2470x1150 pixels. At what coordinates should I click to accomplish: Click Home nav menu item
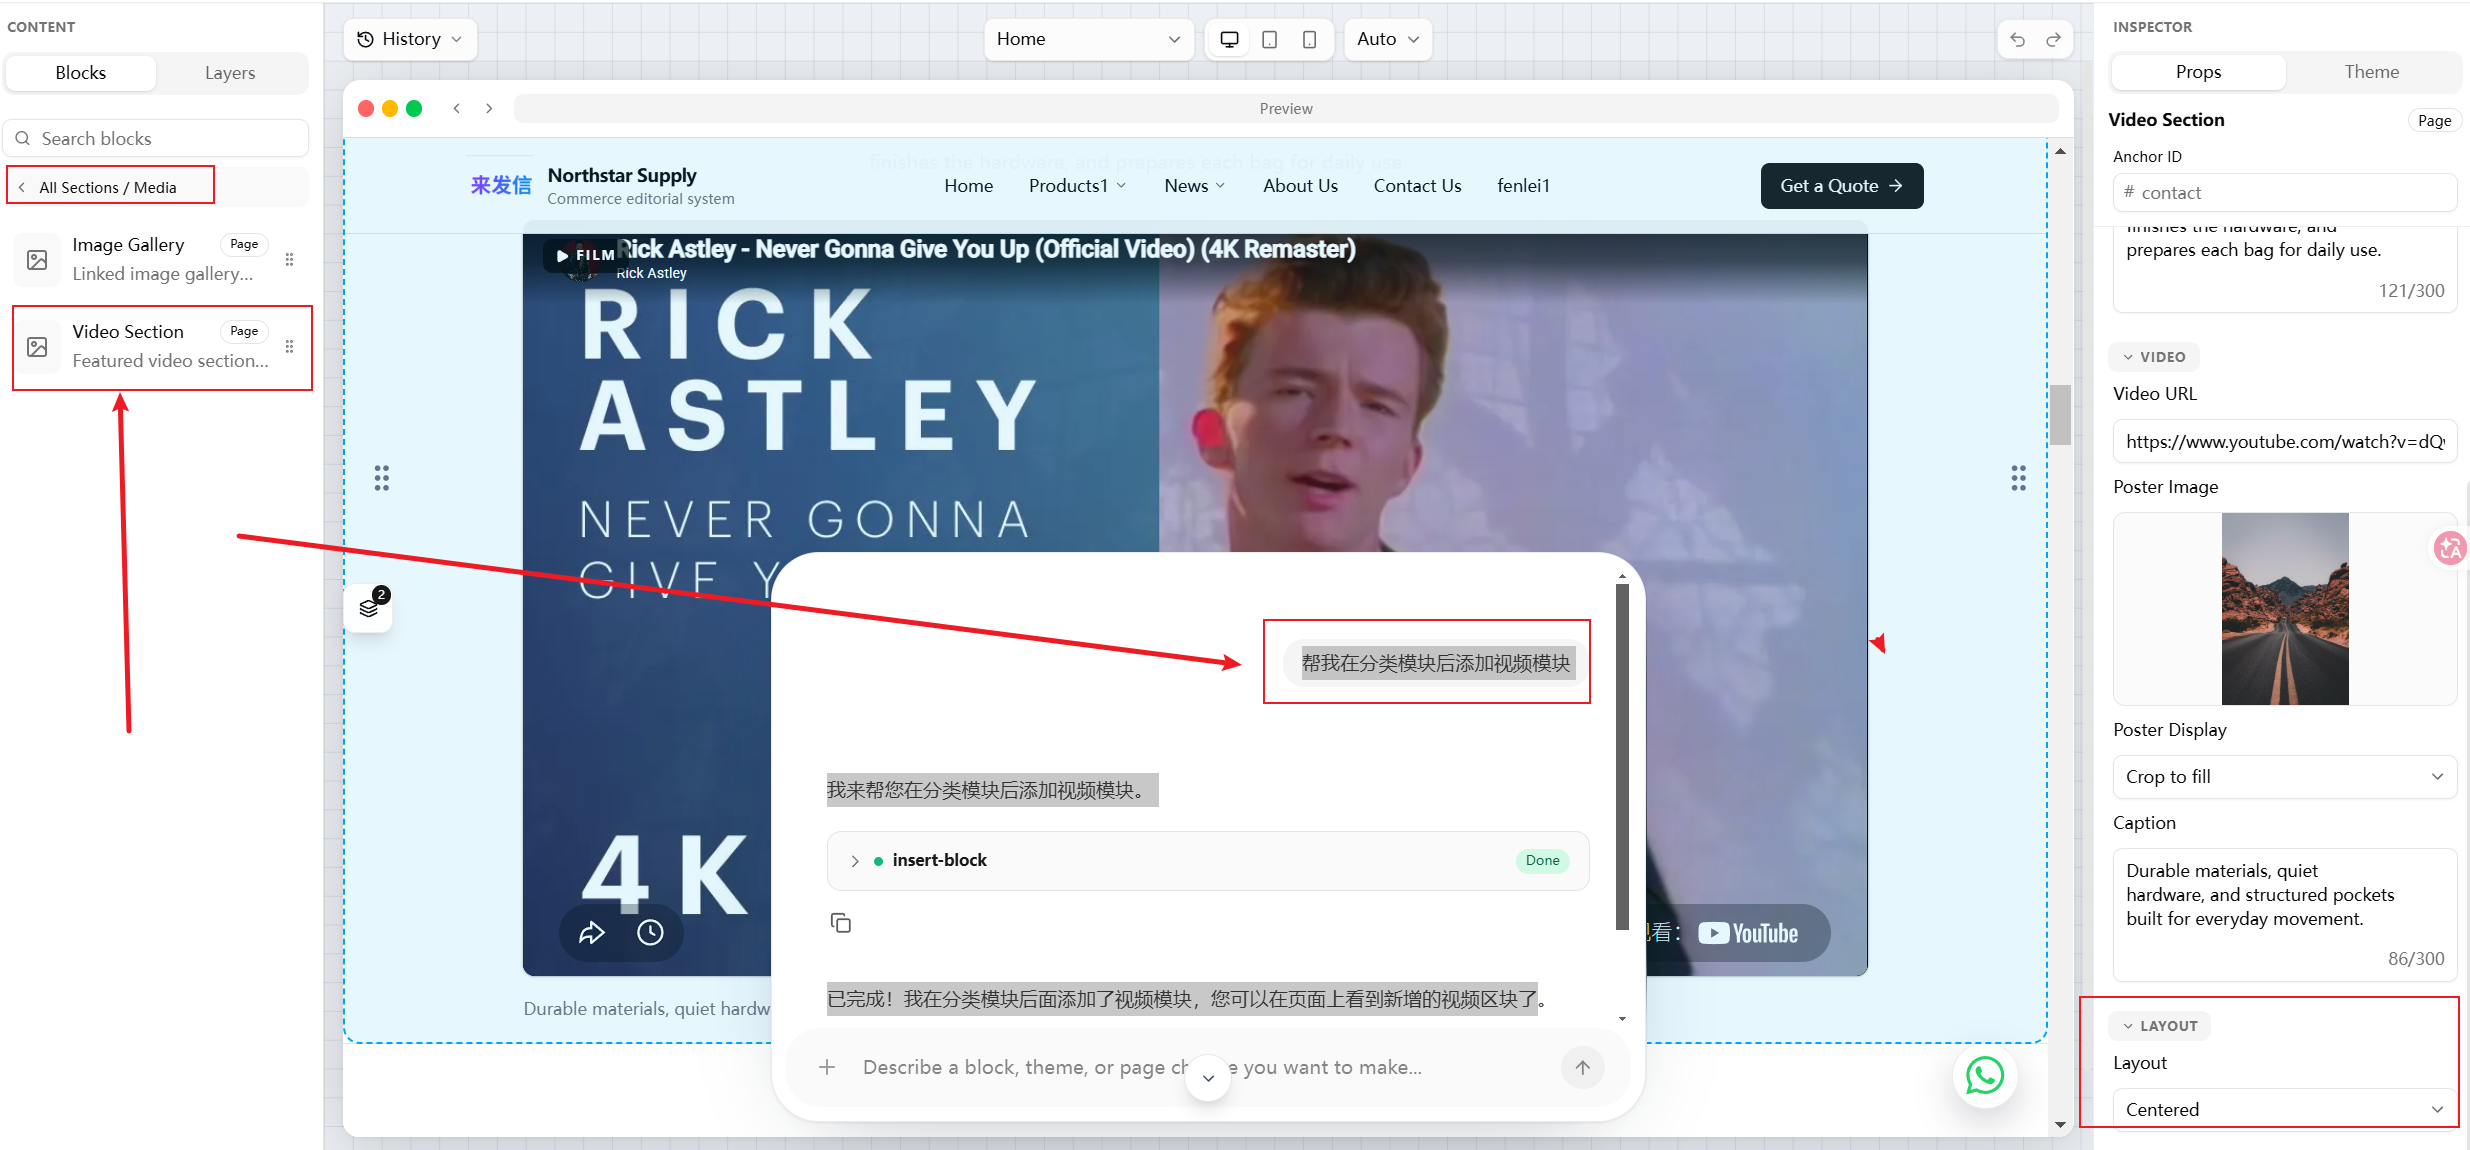pyautogui.click(x=968, y=186)
